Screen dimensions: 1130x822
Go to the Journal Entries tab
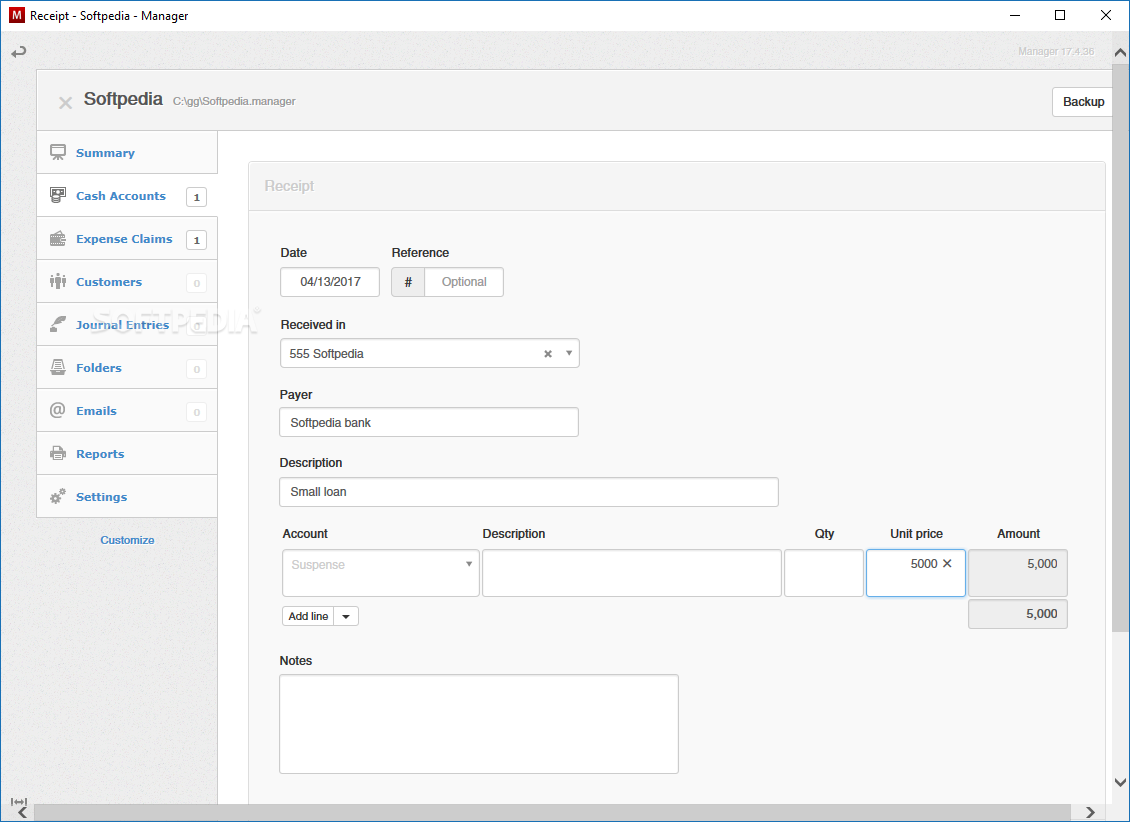(127, 324)
